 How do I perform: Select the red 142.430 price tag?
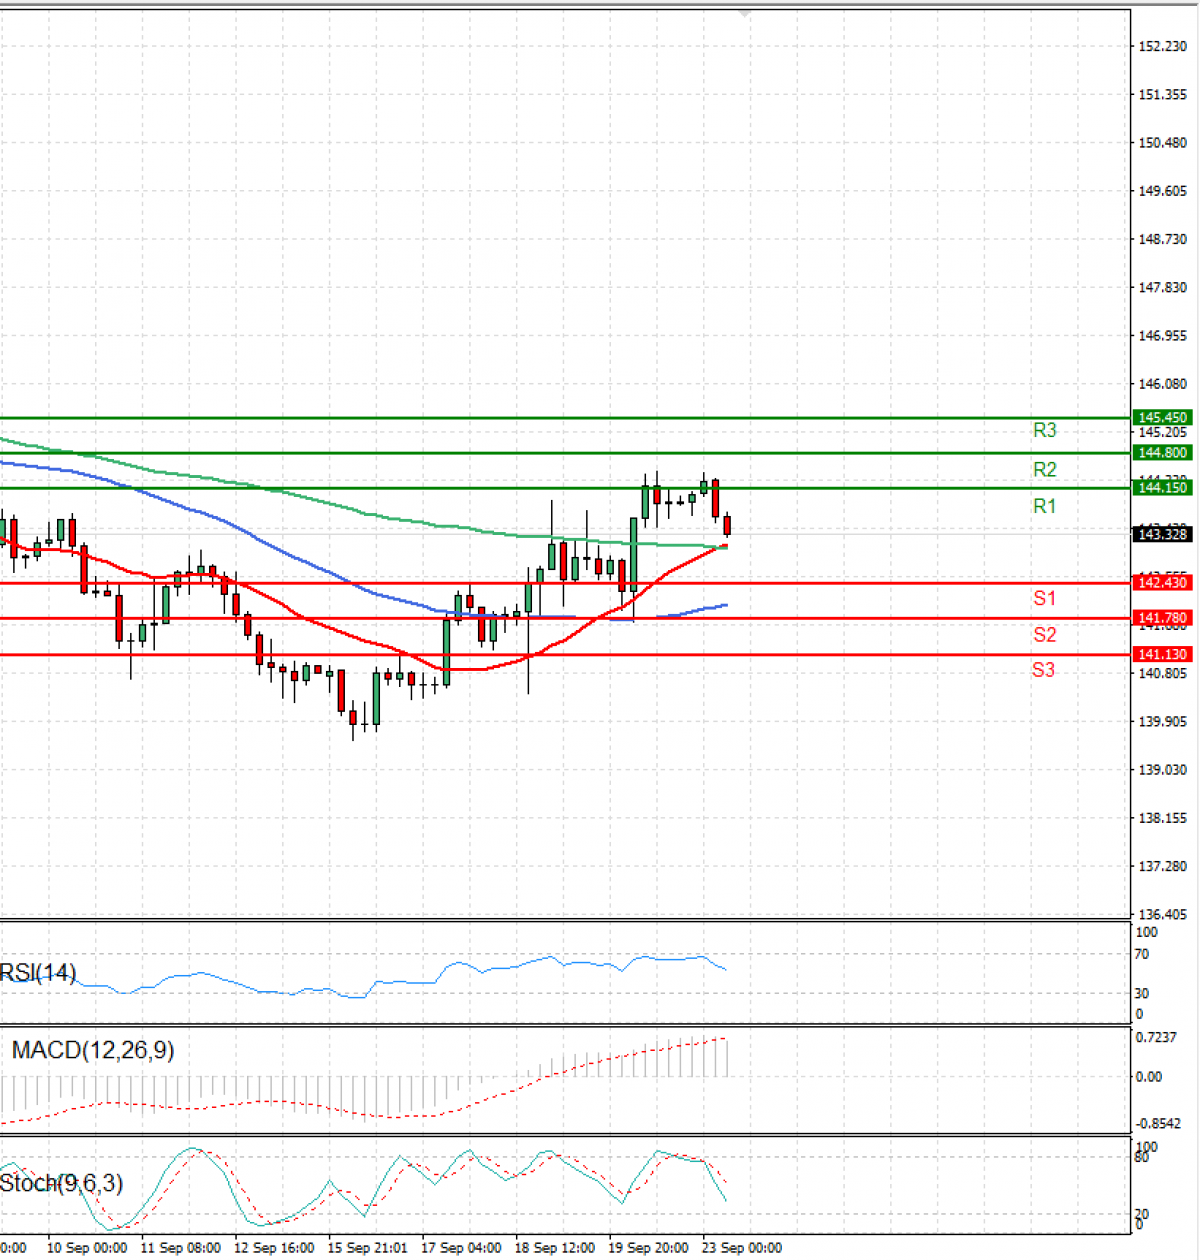[x=1162, y=583]
